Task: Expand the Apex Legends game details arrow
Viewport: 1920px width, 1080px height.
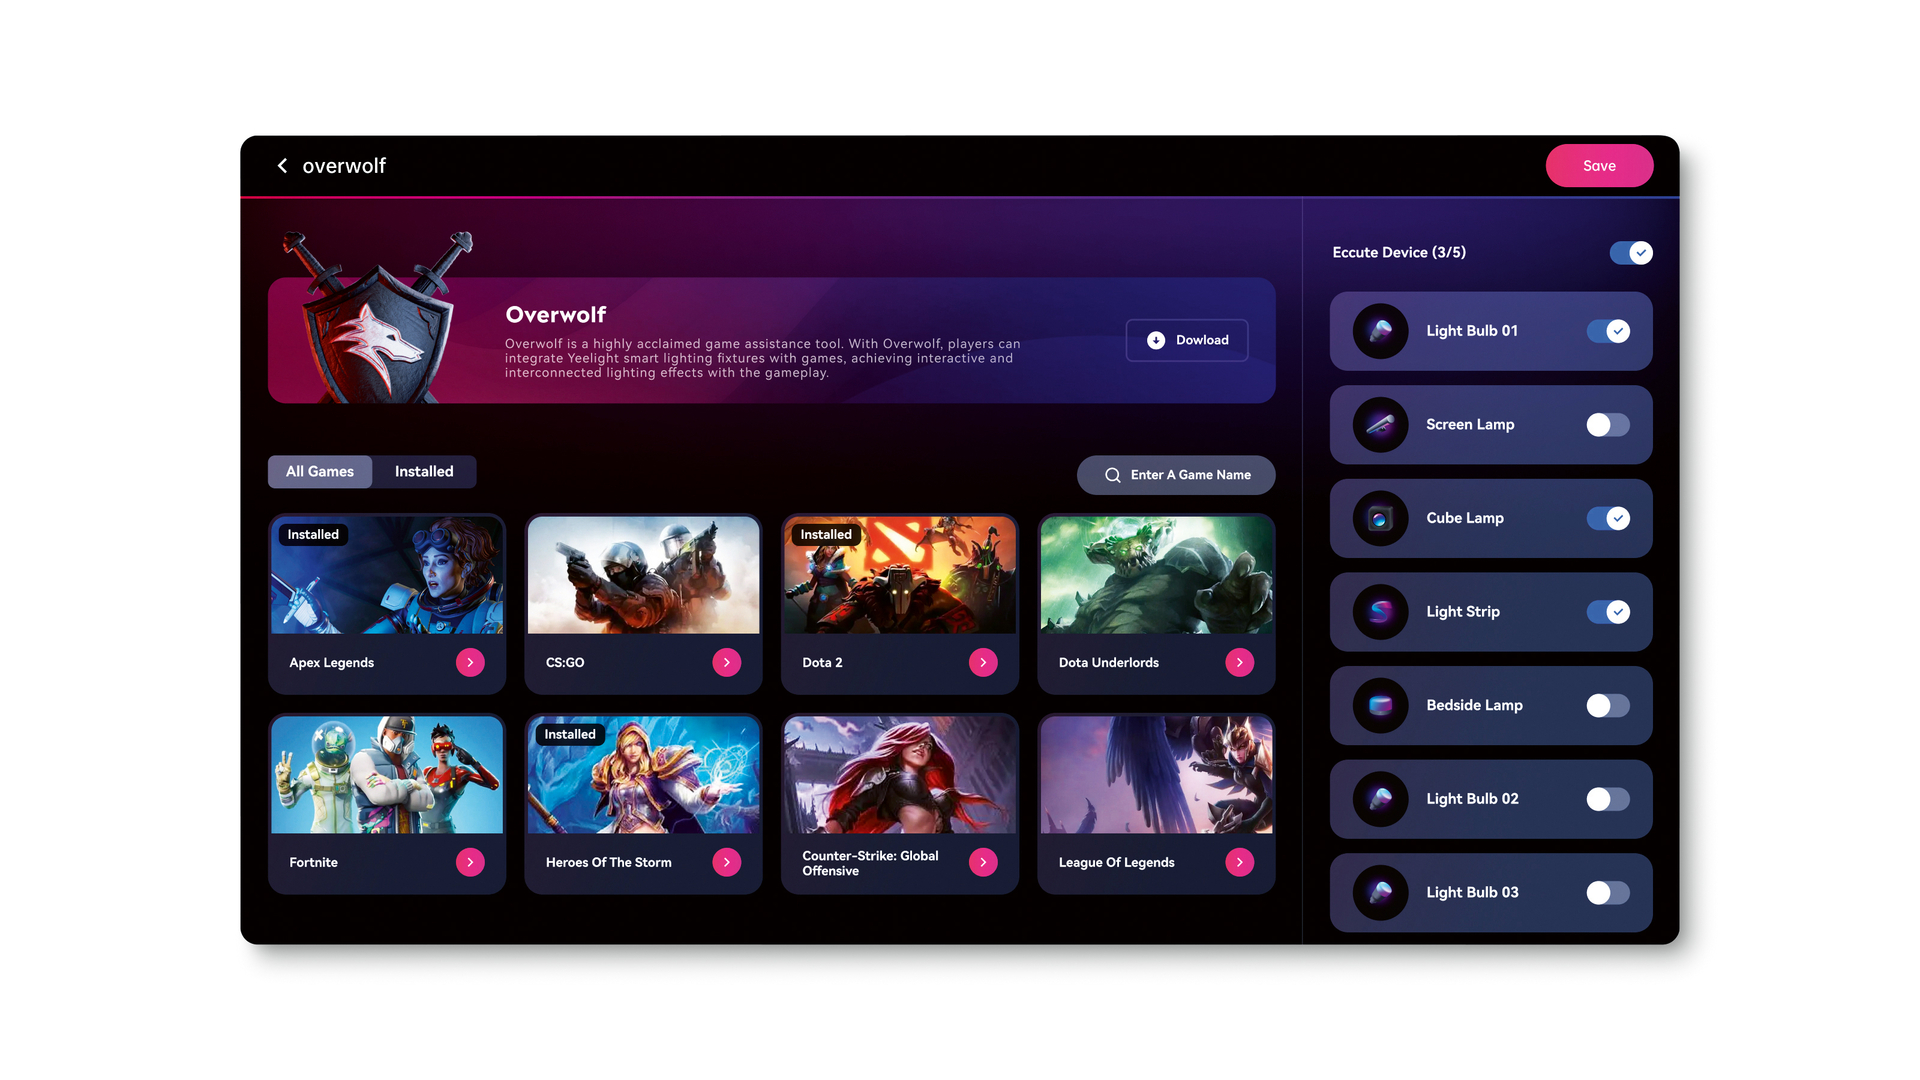Action: (x=471, y=662)
